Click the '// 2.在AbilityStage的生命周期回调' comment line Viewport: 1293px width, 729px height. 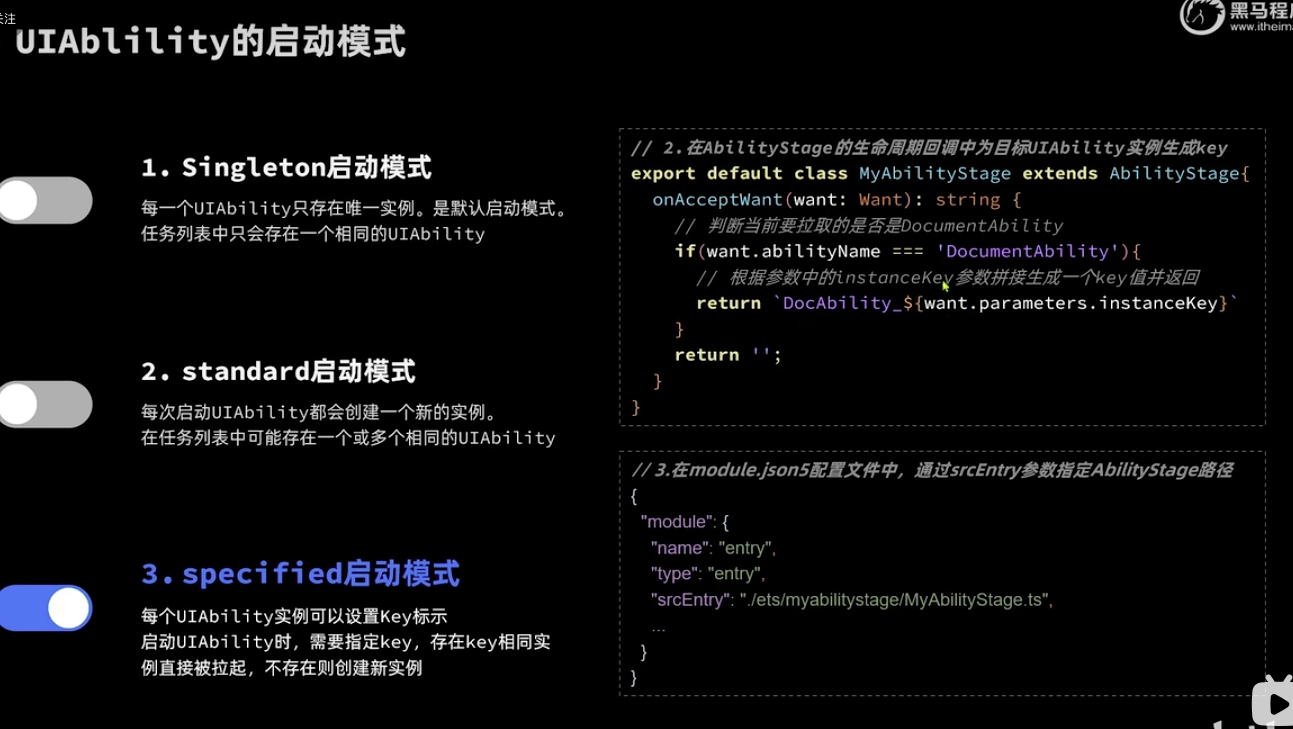[929, 148]
